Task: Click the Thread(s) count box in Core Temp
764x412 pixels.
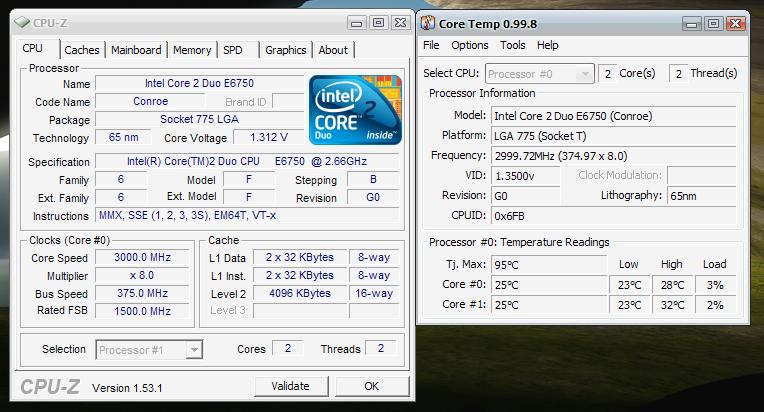Action: (x=678, y=74)
